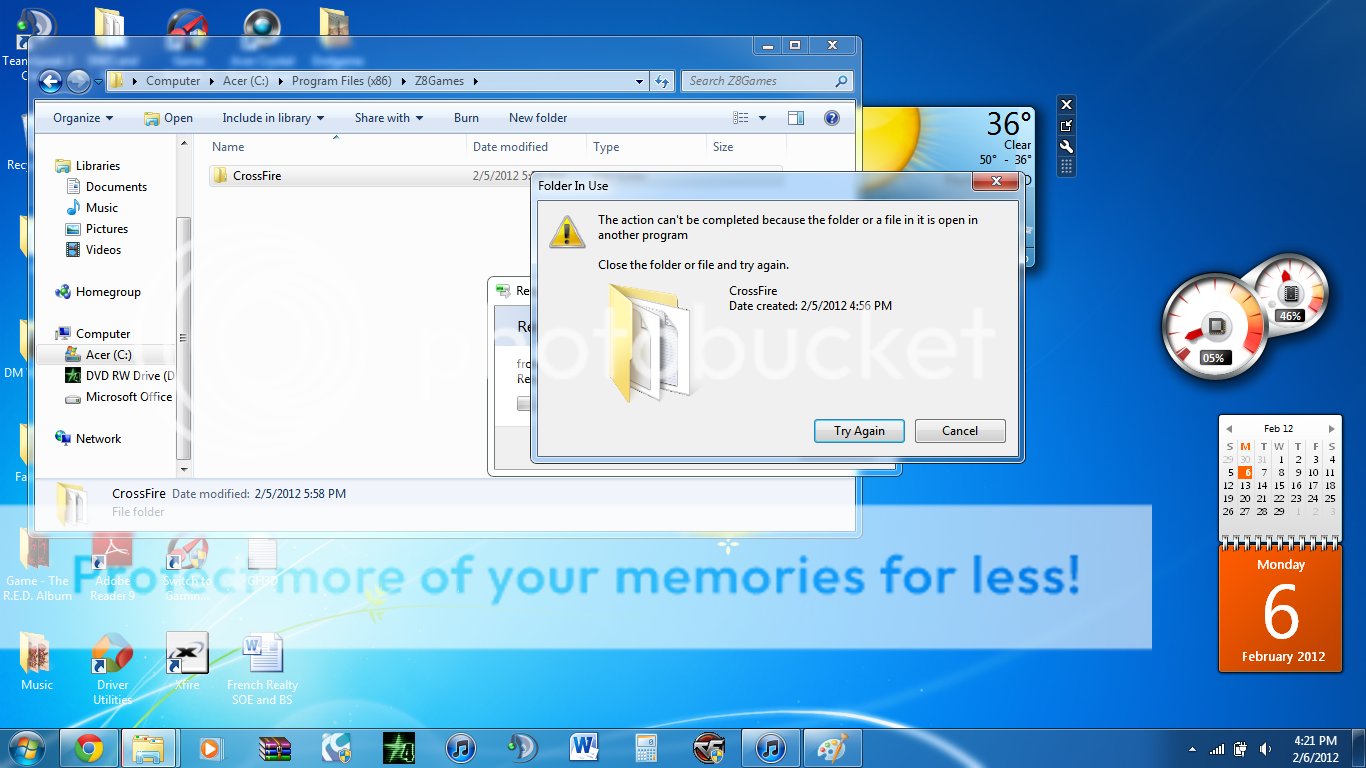Expand the Organize dropdown menu
Image resolution: width=1366 pixels, height=768 pixels.
[x=83, y=118]
